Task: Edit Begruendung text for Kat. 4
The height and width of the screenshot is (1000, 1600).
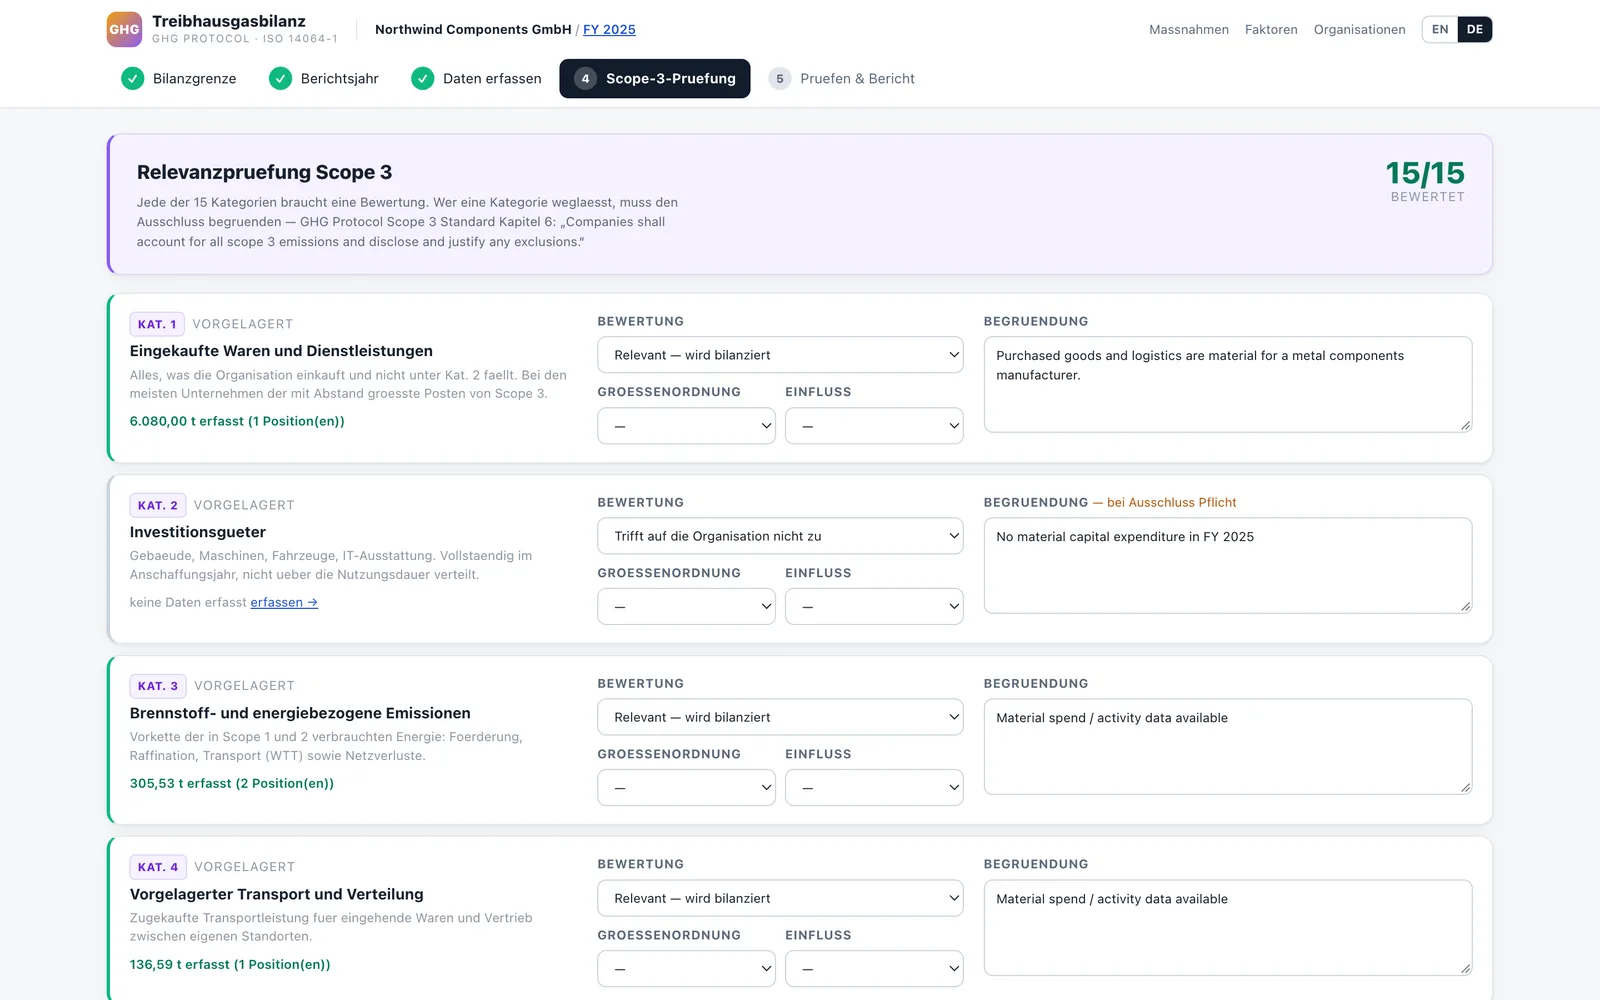Action: pos(1228,928)
